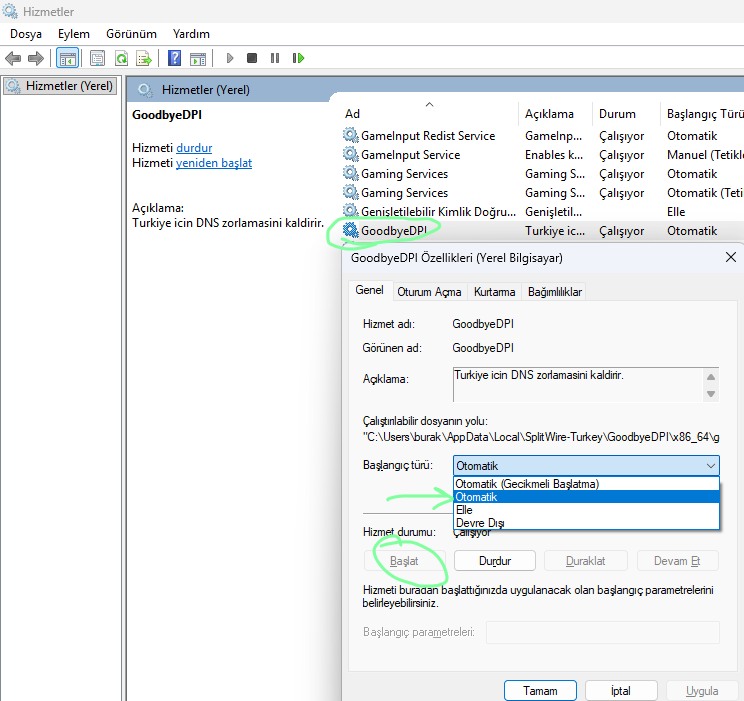The height and width of the screenshot is (701, 744).
Task: Click the Show/Hide action pane icon
Action: (198, 59)
